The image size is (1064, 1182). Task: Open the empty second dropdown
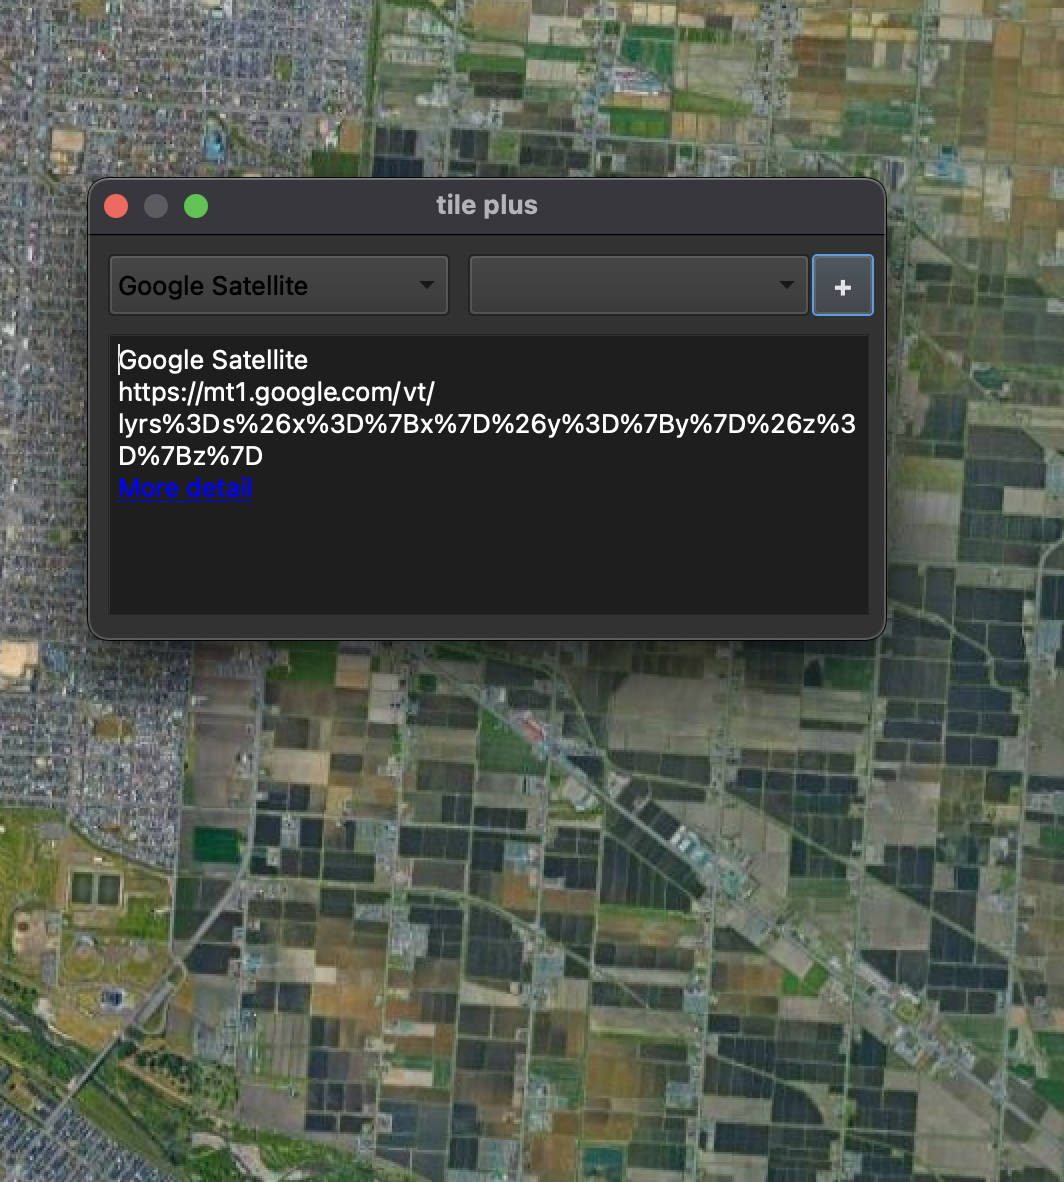[x=625, y=286]
